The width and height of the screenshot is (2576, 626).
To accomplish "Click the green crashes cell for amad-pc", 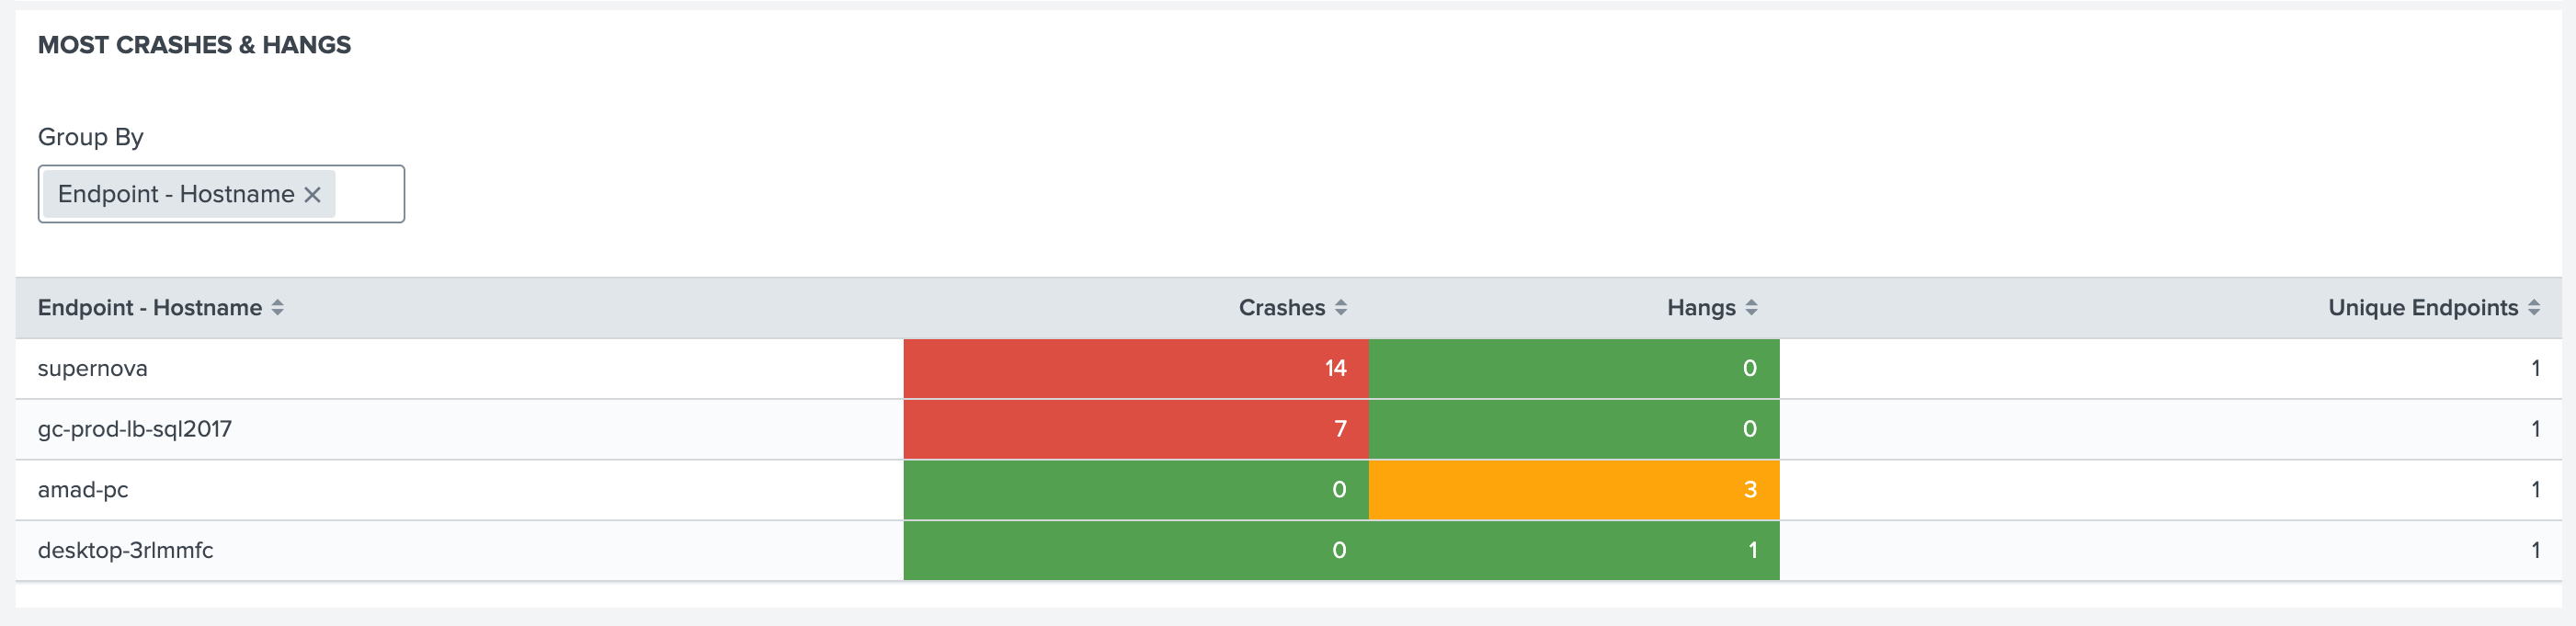I will [1136, 490].
